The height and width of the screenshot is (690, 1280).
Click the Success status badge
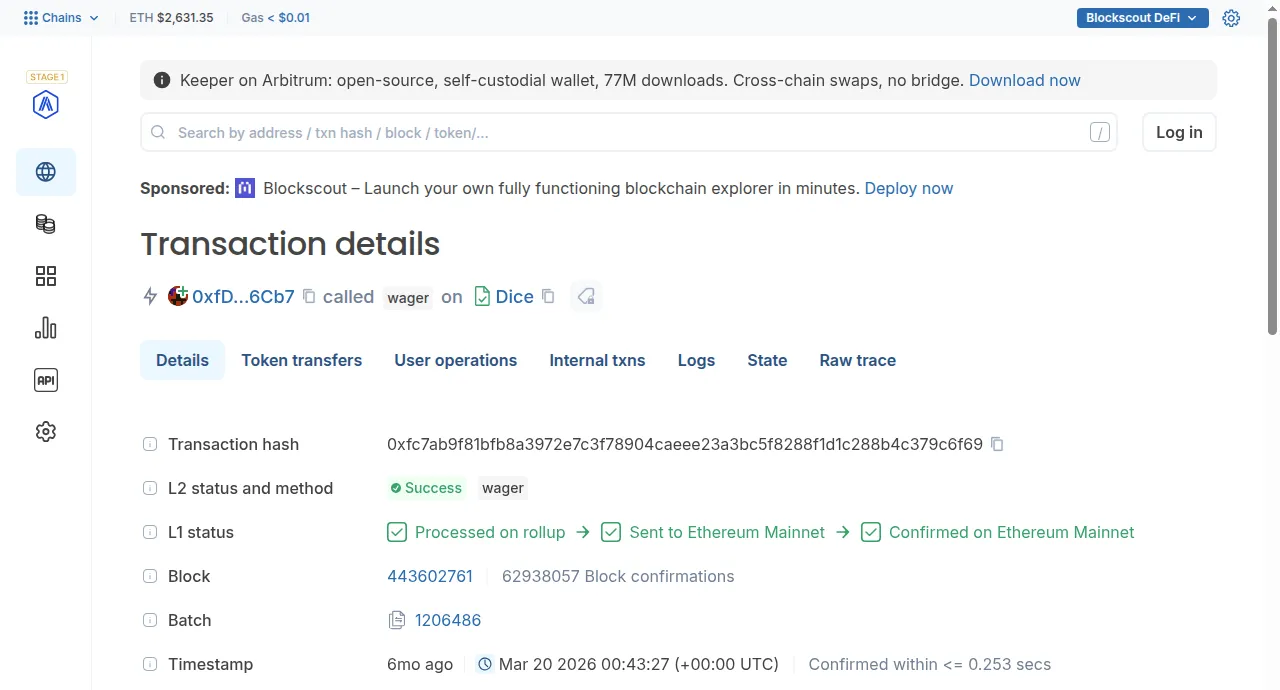click(x=427, y=488)
